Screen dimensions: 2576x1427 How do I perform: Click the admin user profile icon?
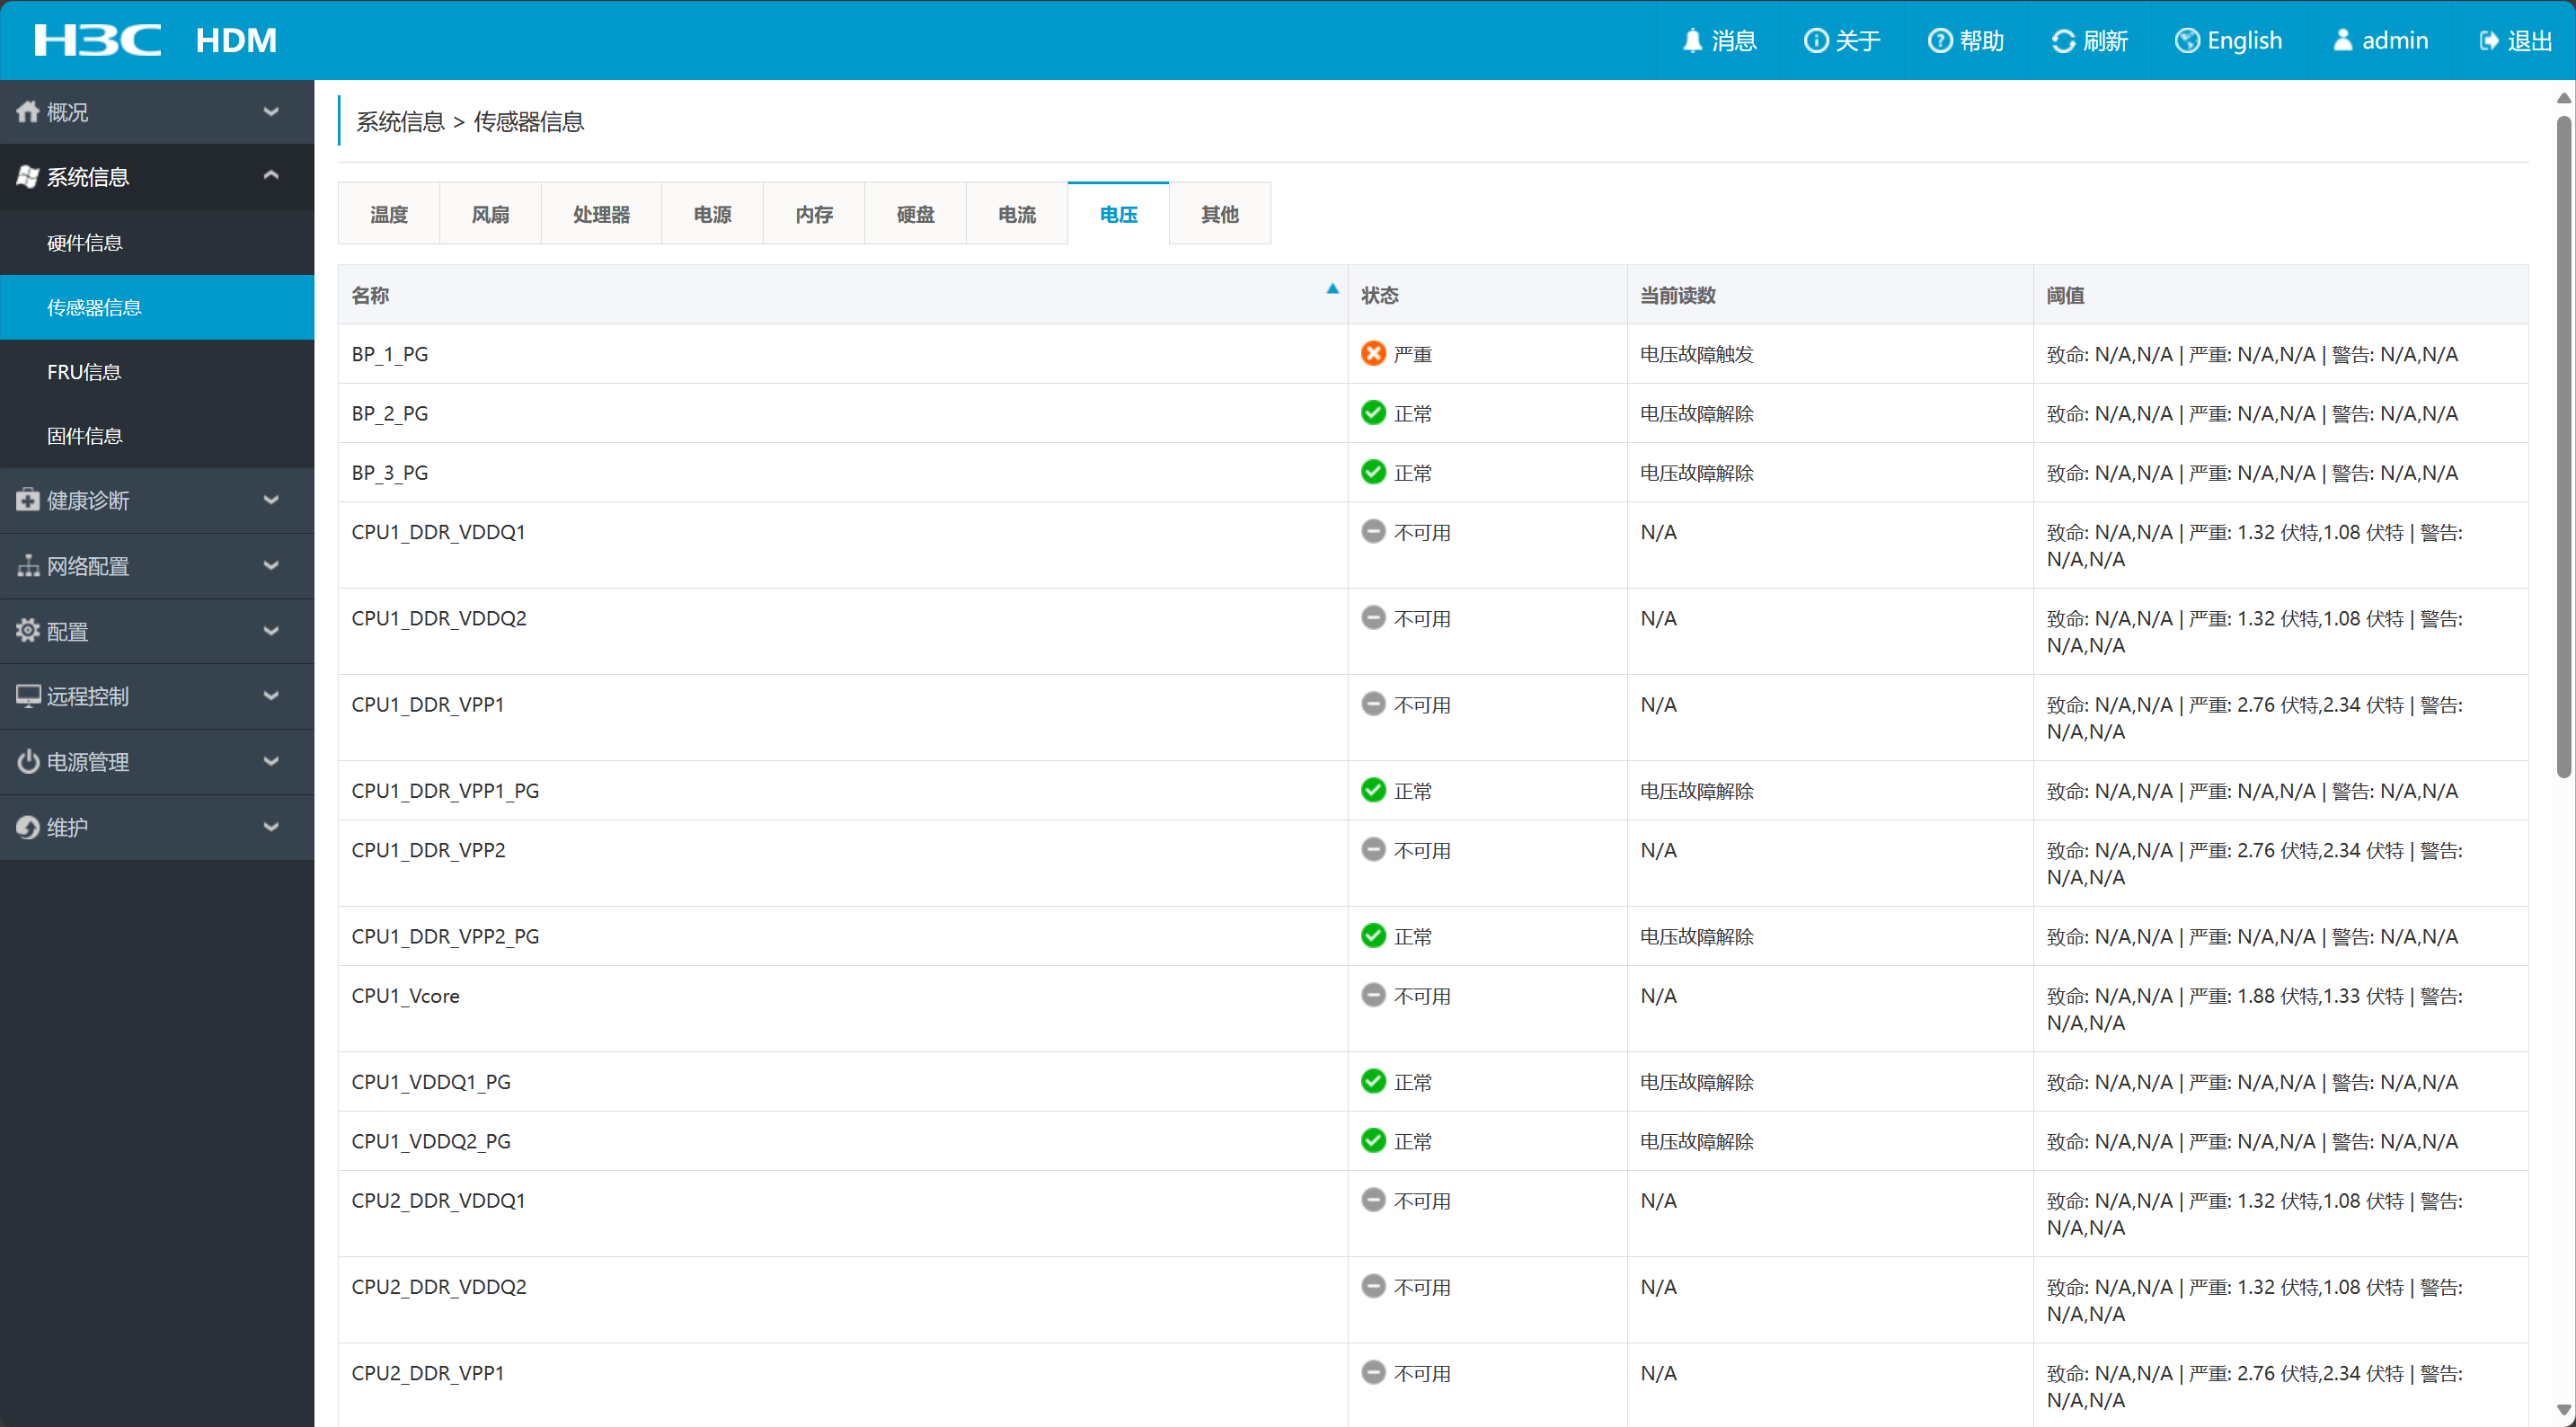(2342, 41)
